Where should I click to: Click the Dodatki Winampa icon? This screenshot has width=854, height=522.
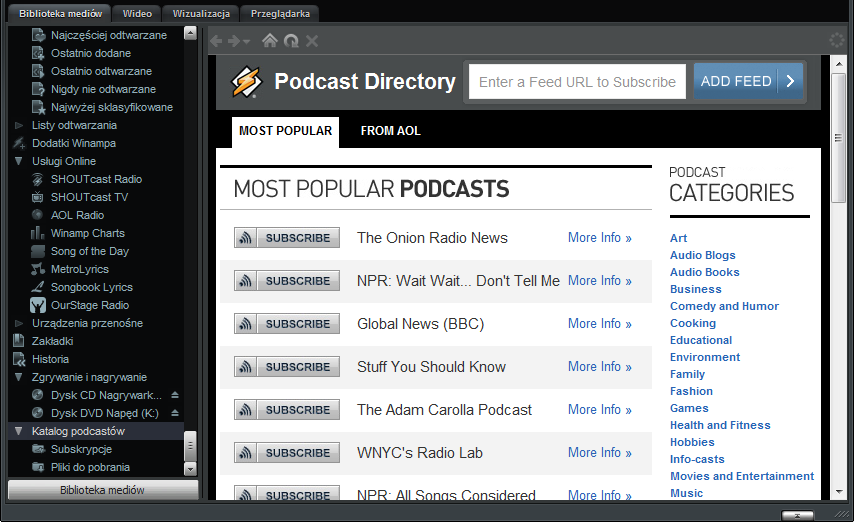click(19, 143)
